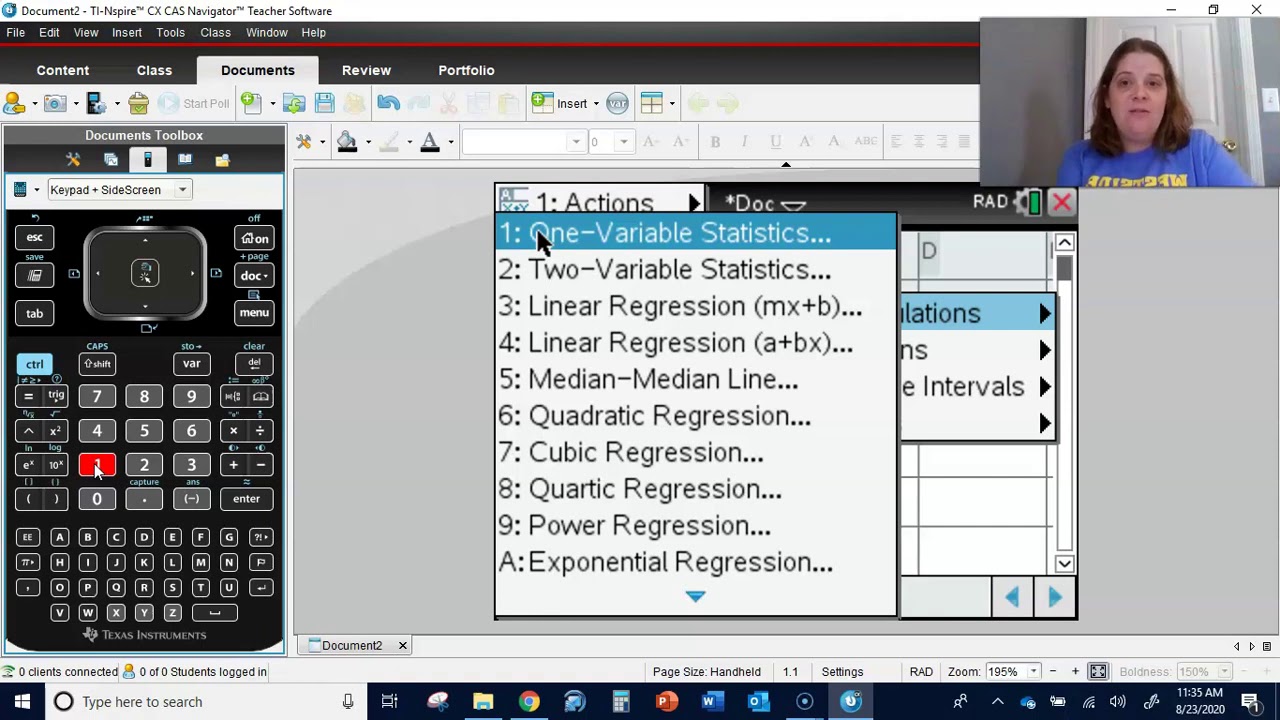Open the Page Layout toolbar icon
The width and height of the screenshot is (1280, 720).
(652, 103)
